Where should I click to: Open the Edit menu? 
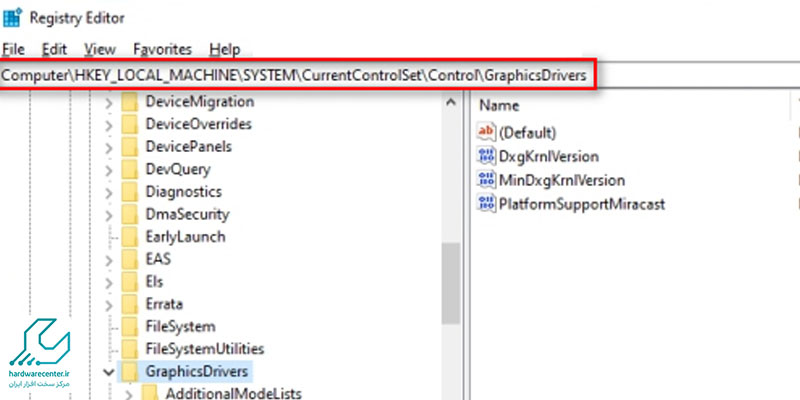pos(54,49)
